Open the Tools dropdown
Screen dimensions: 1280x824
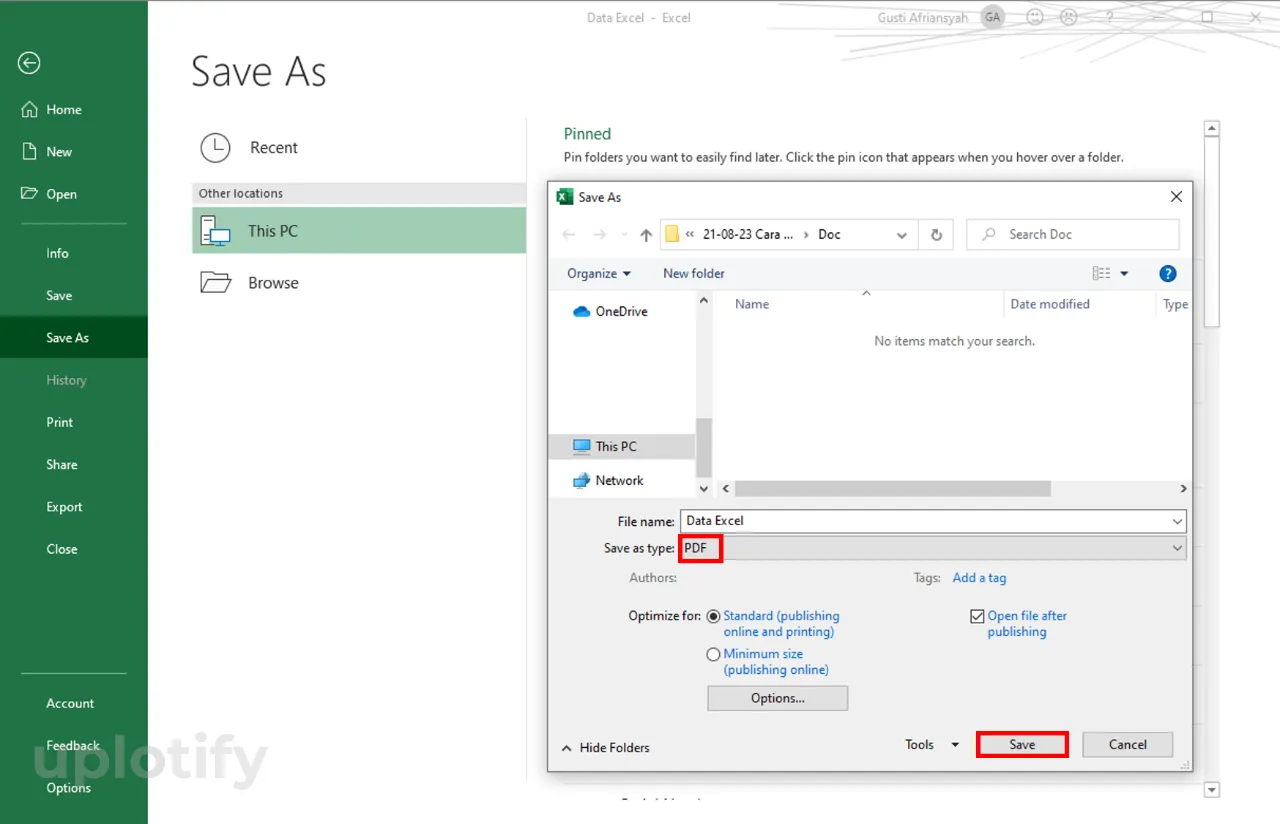(x=931, y=744)
